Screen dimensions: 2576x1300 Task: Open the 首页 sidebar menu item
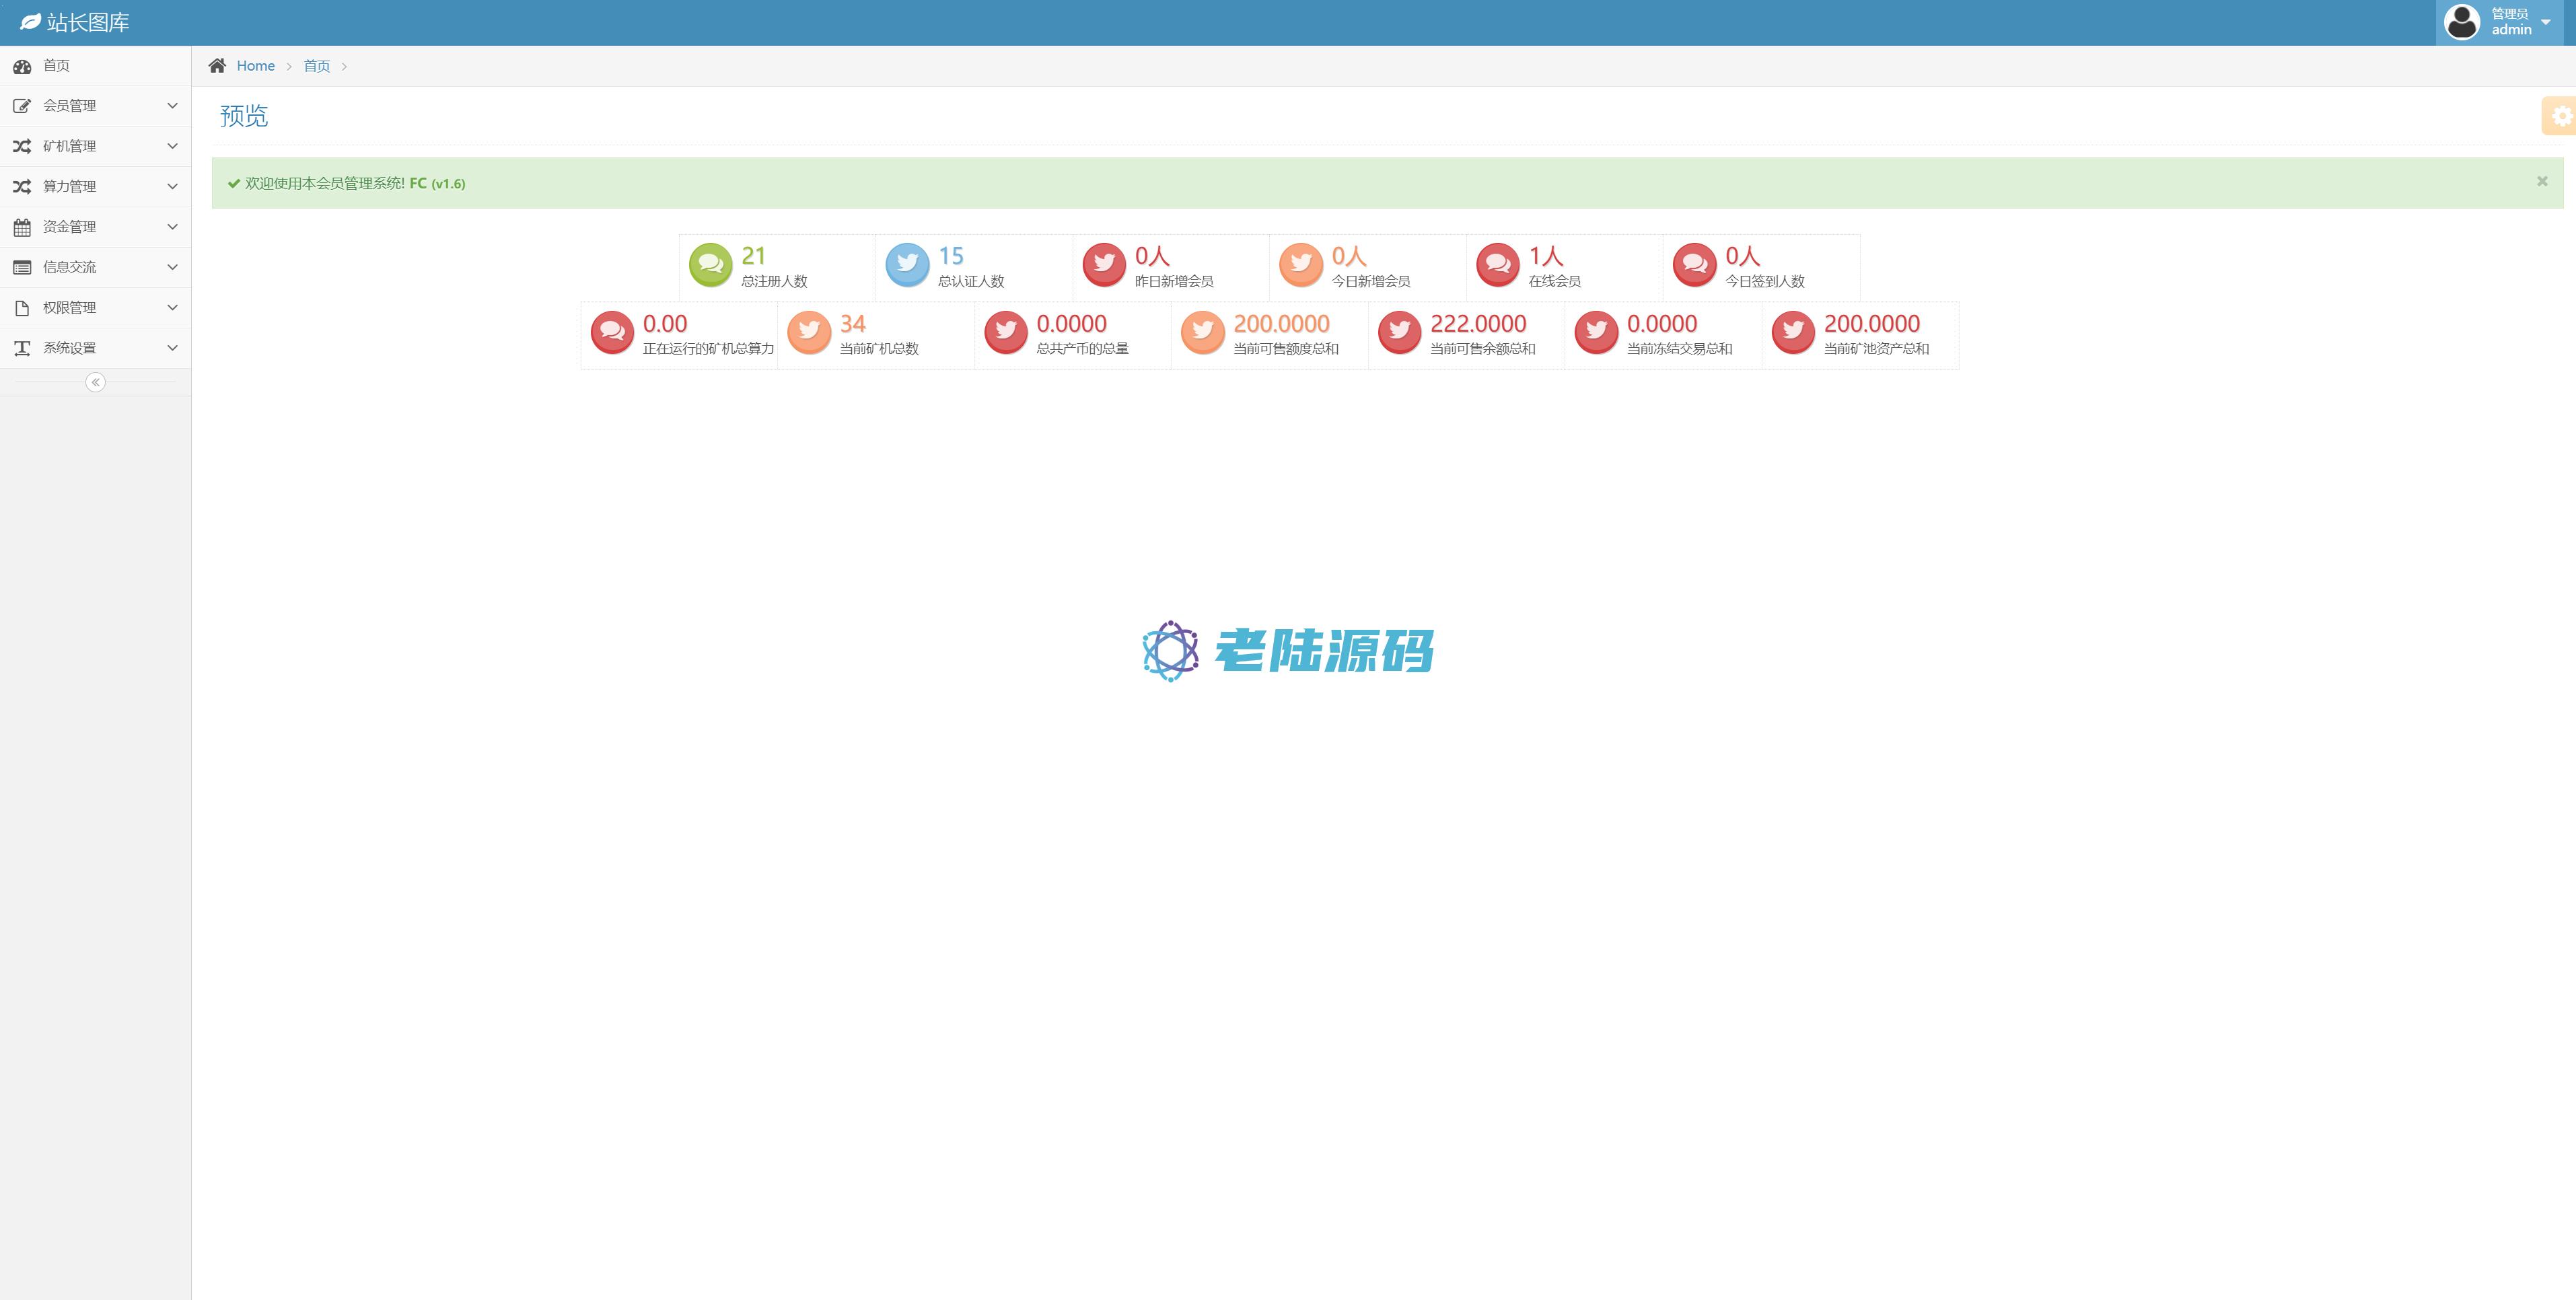tap(56, 66)
